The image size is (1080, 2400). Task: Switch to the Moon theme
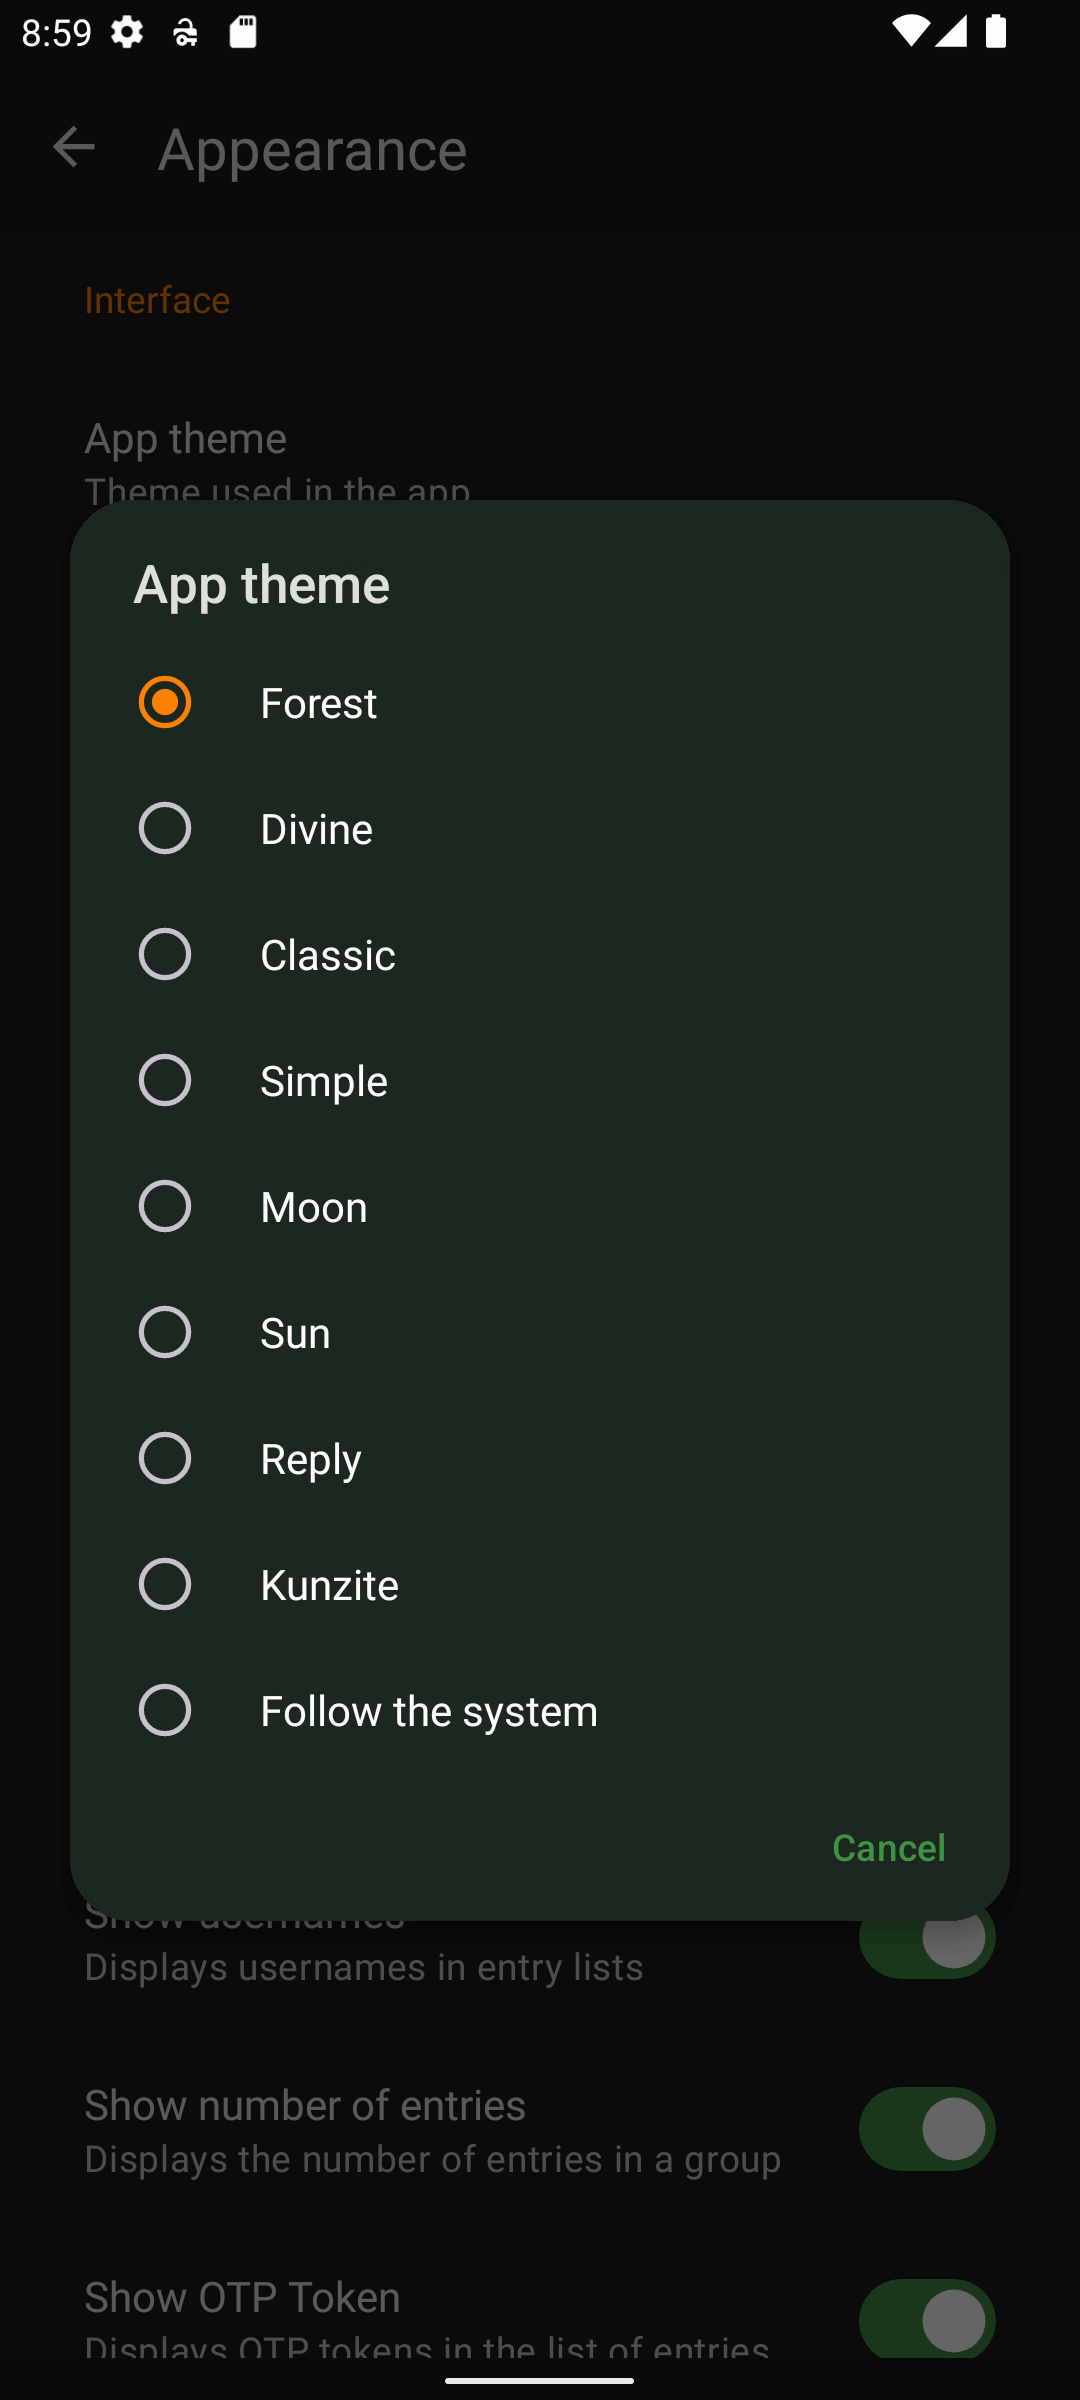click(165, 1206)
